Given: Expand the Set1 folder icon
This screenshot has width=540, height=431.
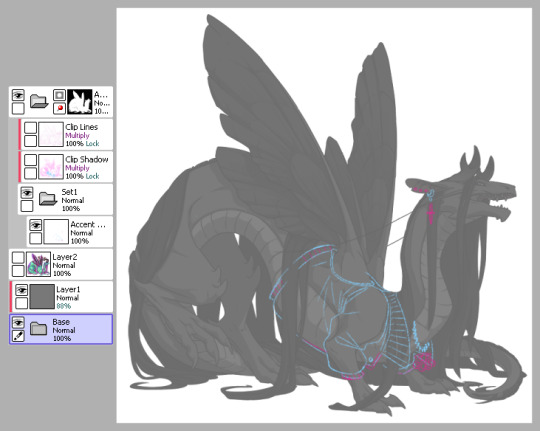Looking at the screenshot, I should coord(48,199).
